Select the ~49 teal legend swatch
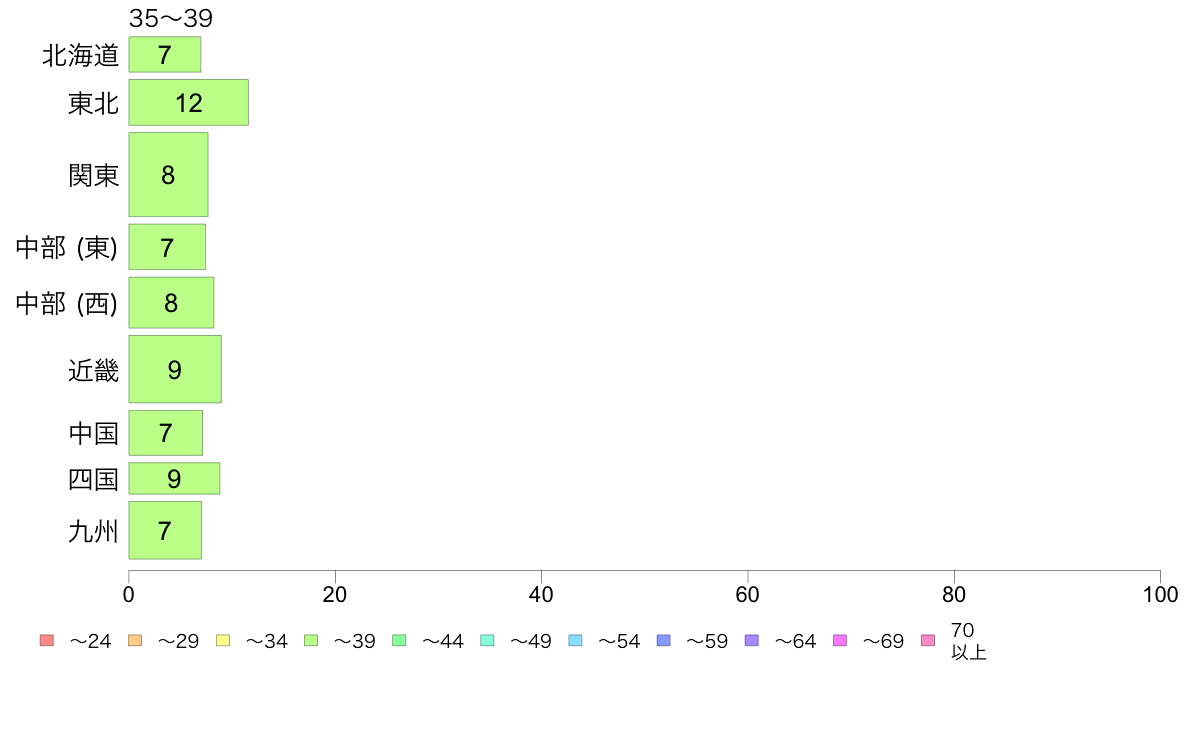Viewport: 1188px width, 736px height. pos(487,640)
